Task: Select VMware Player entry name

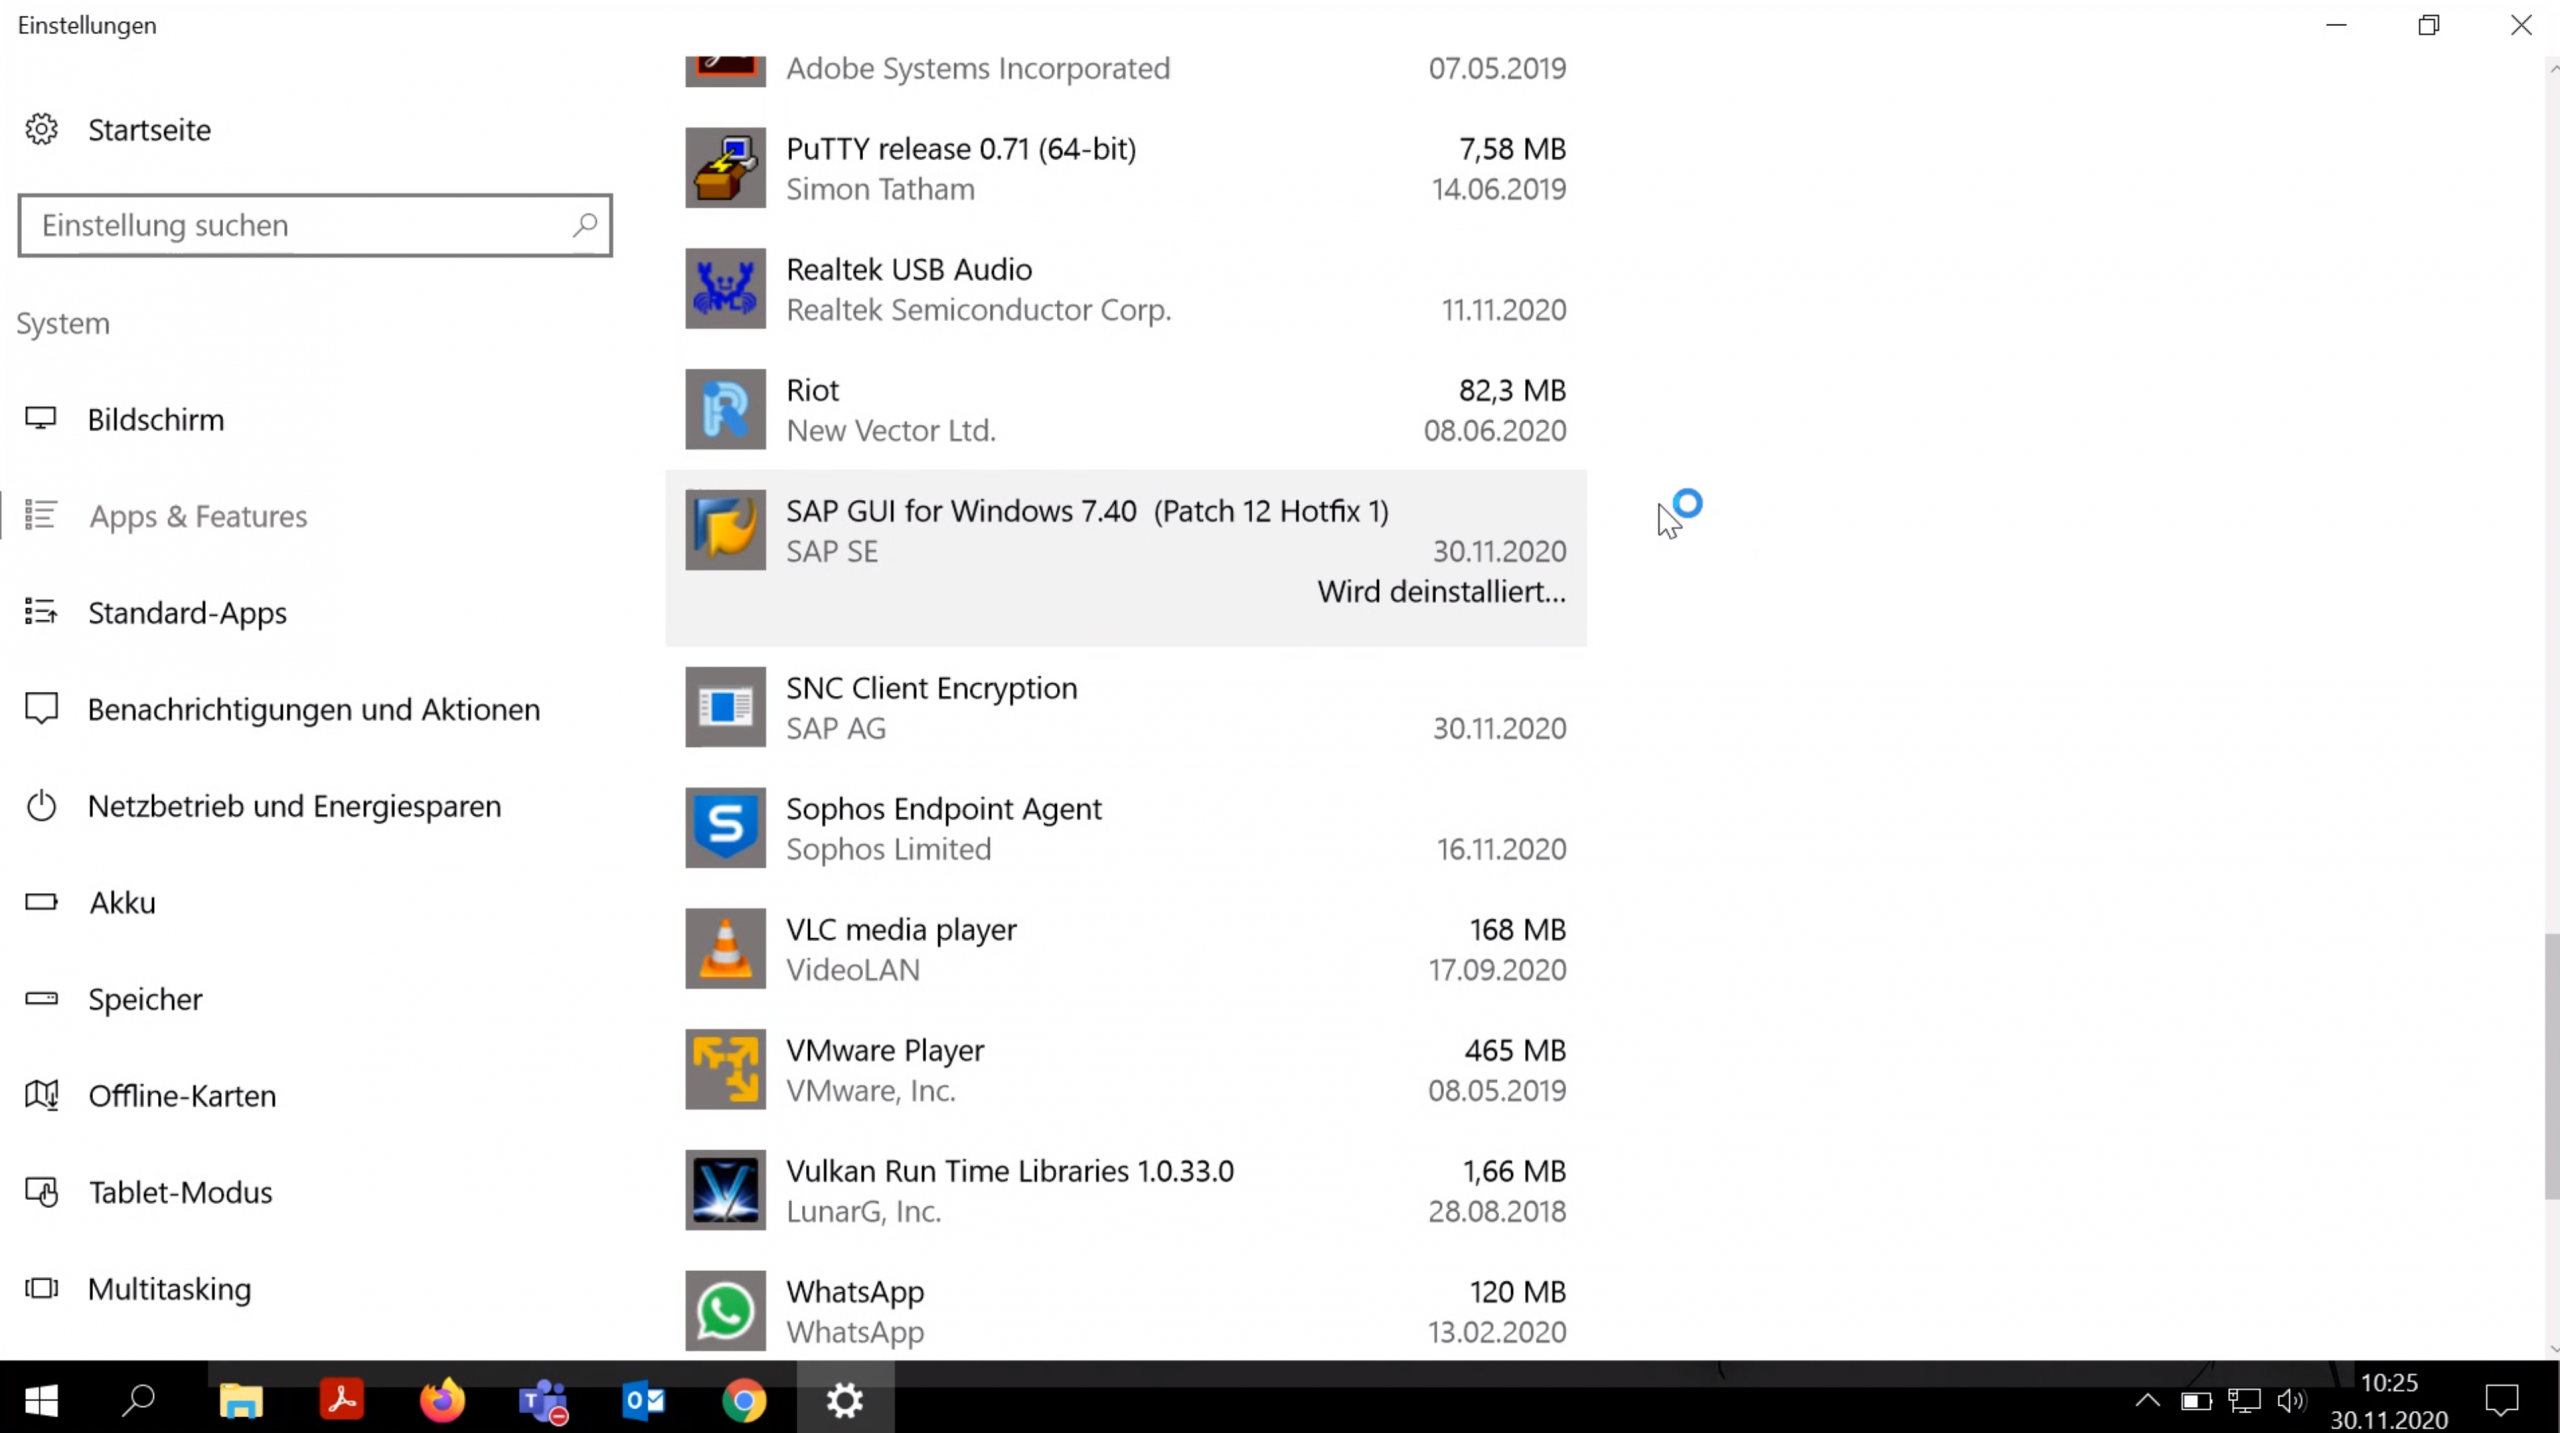Action: [885, 1050]
